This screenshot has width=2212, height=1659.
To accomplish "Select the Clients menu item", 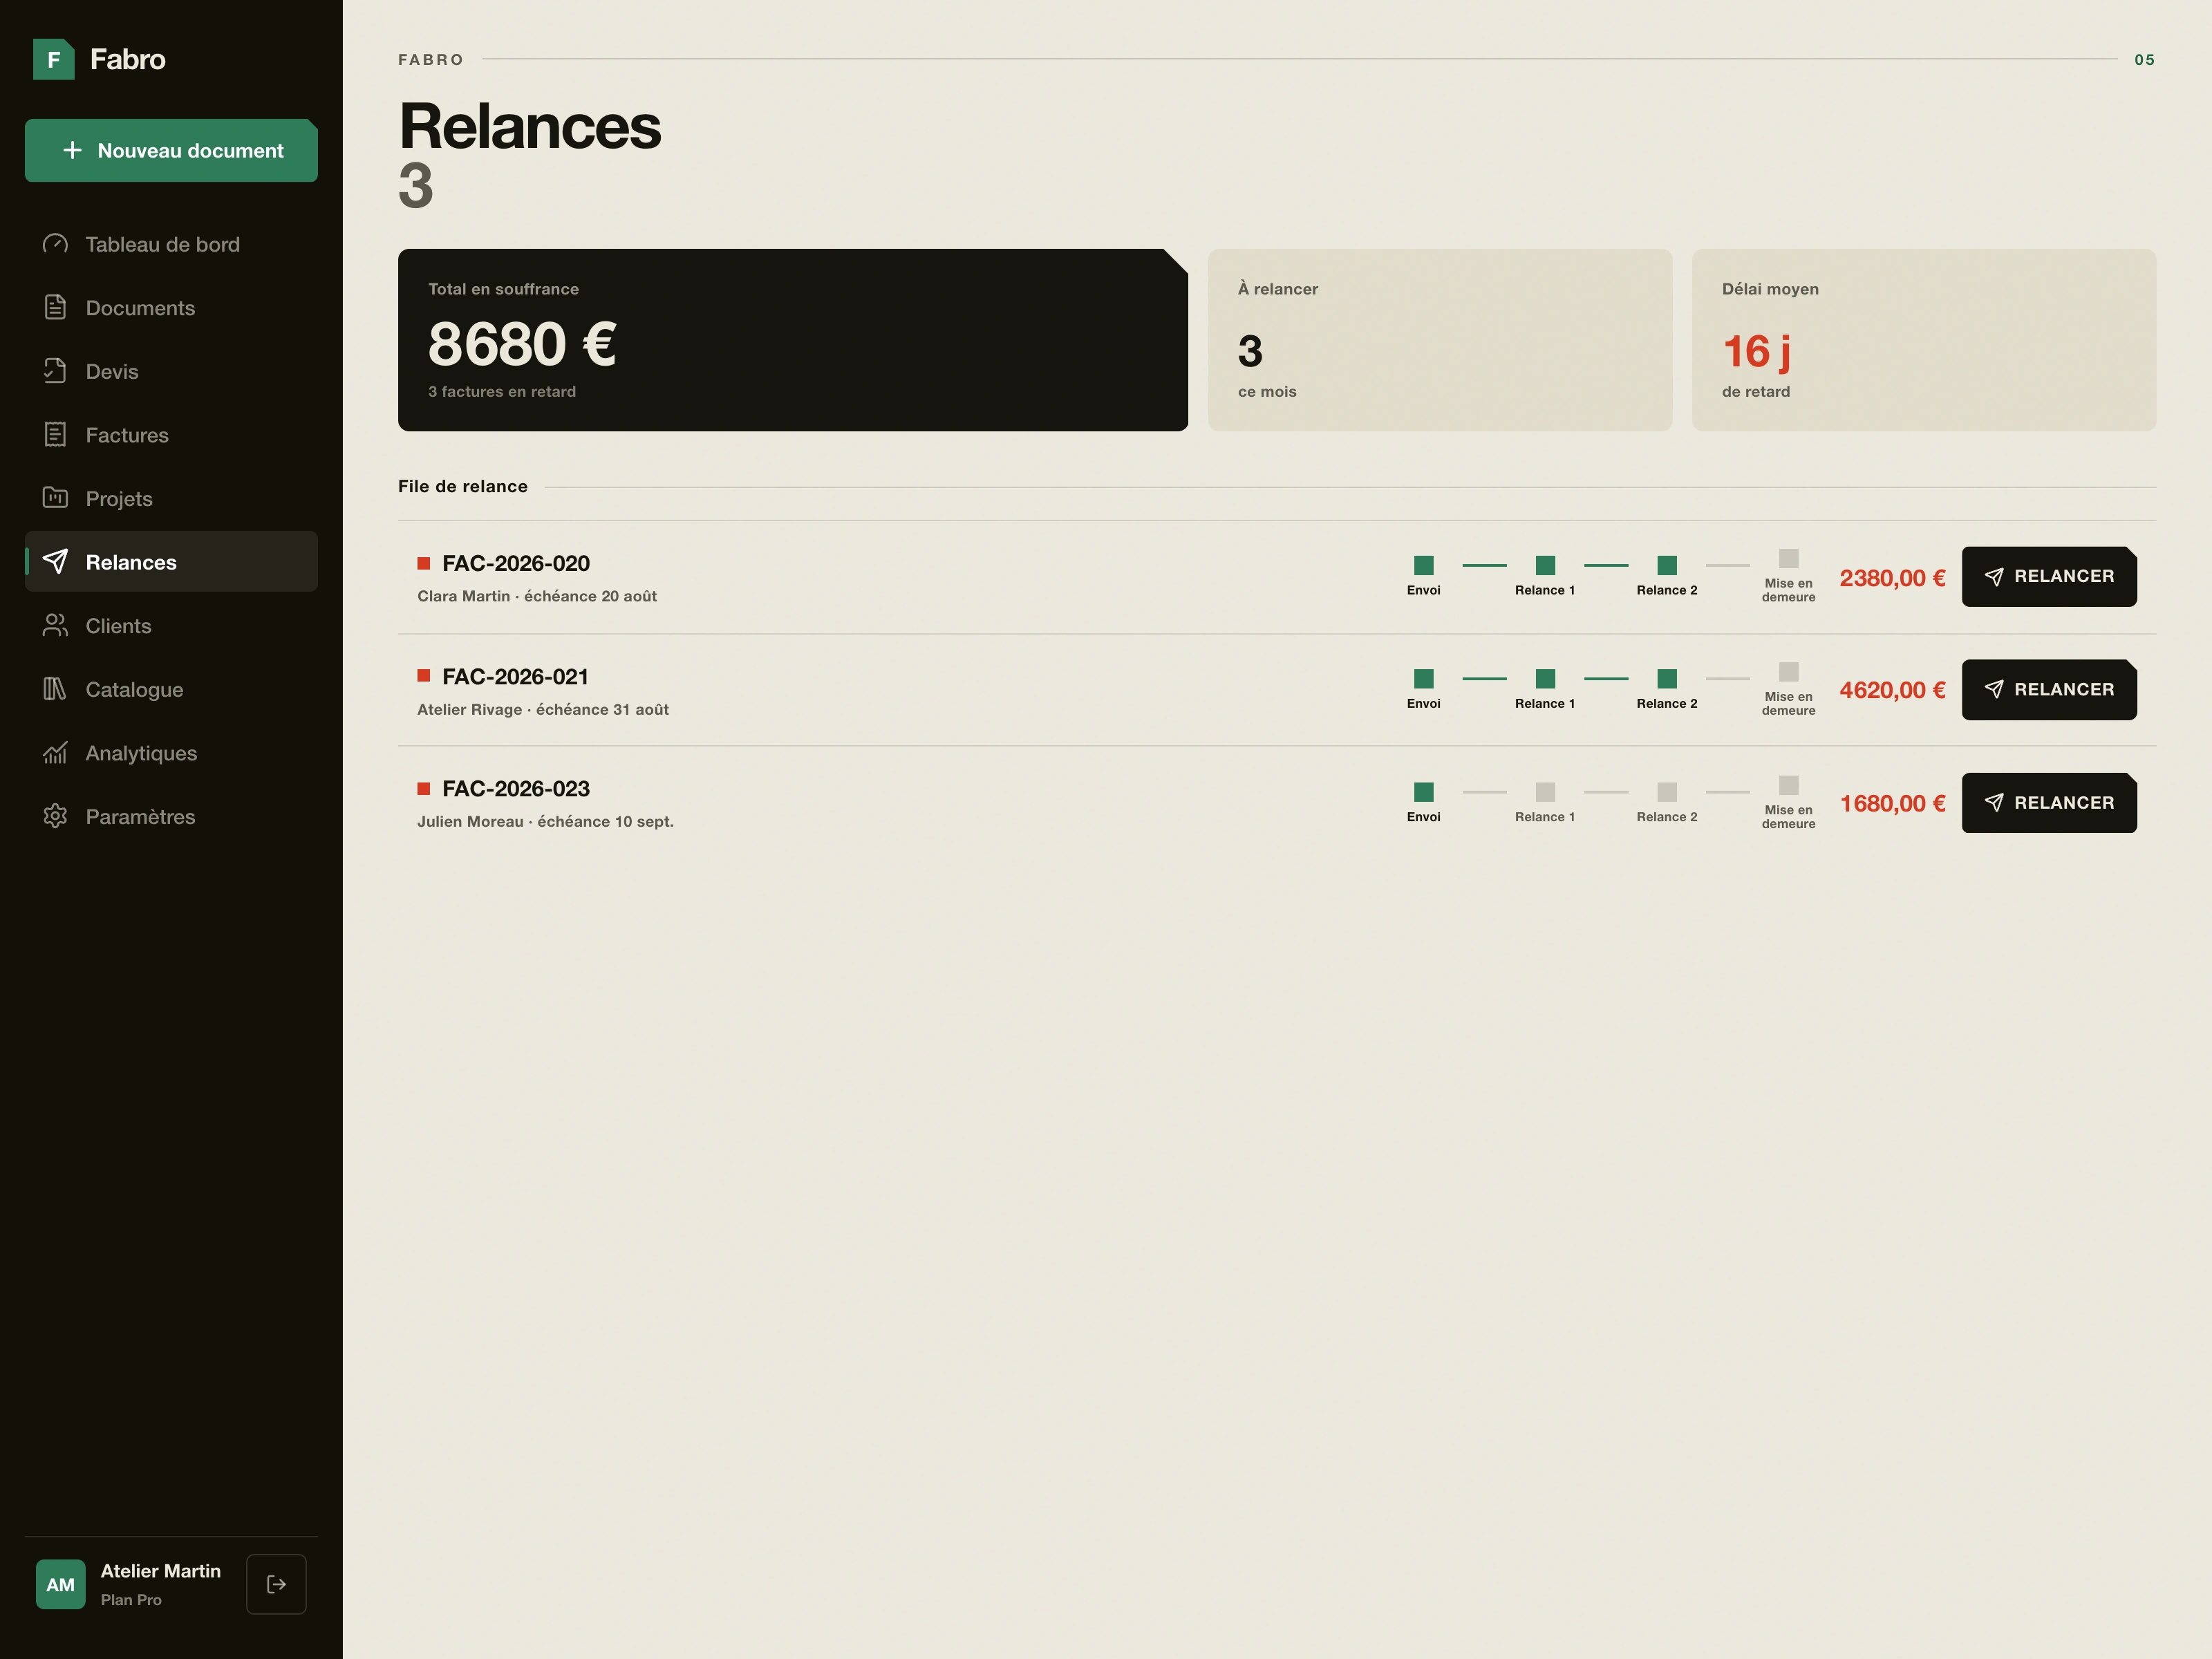I will pyautogui.click(x=171, y=625).
